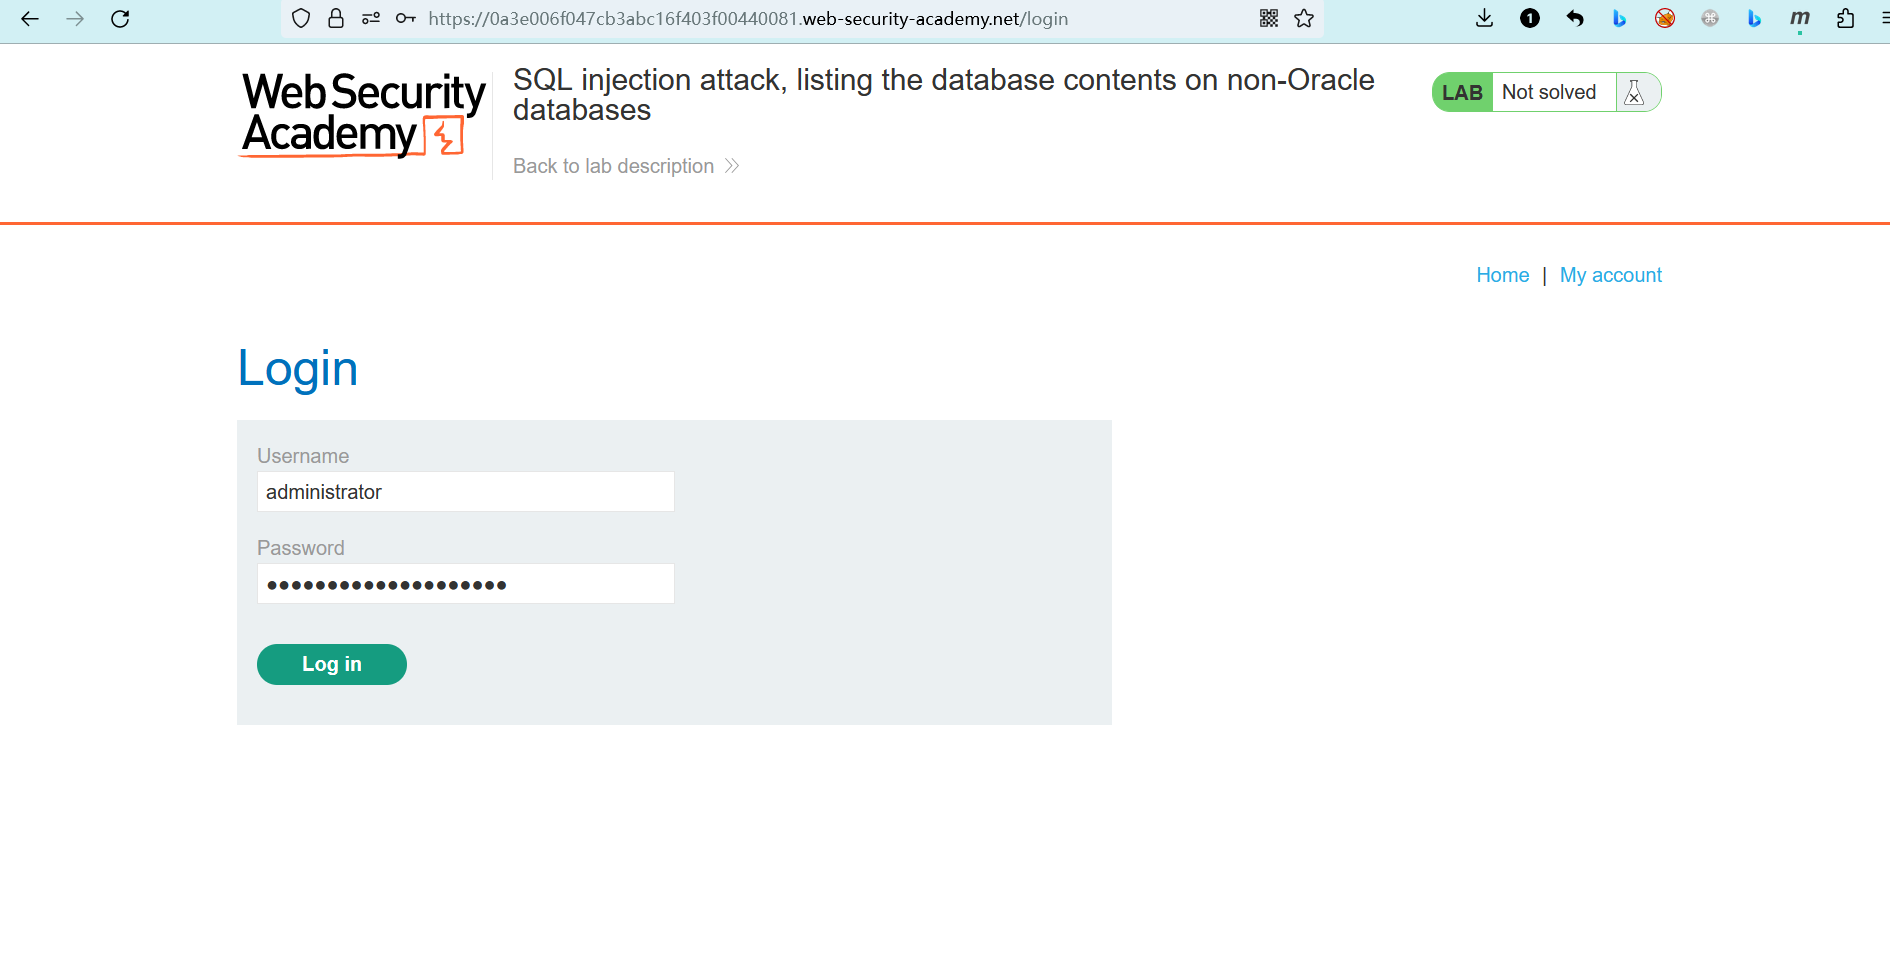Go to My account page
The width and height of the screenshot is (1890, 954).
tap(1610, 275)
